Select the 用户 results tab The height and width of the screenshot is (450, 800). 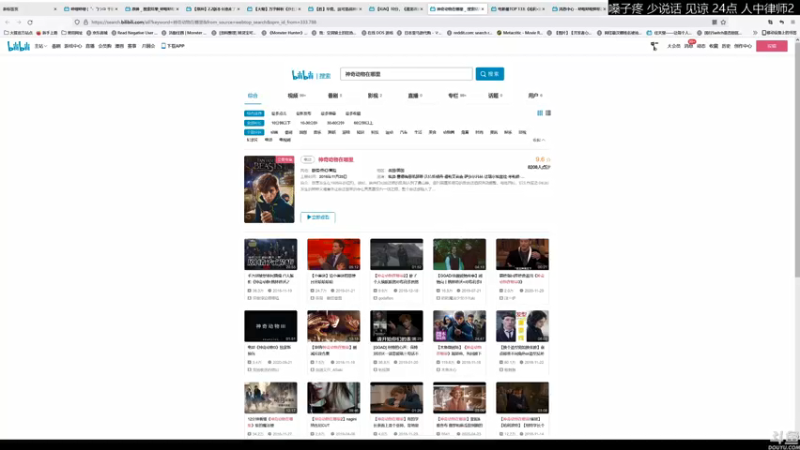[x=535, y=95]
